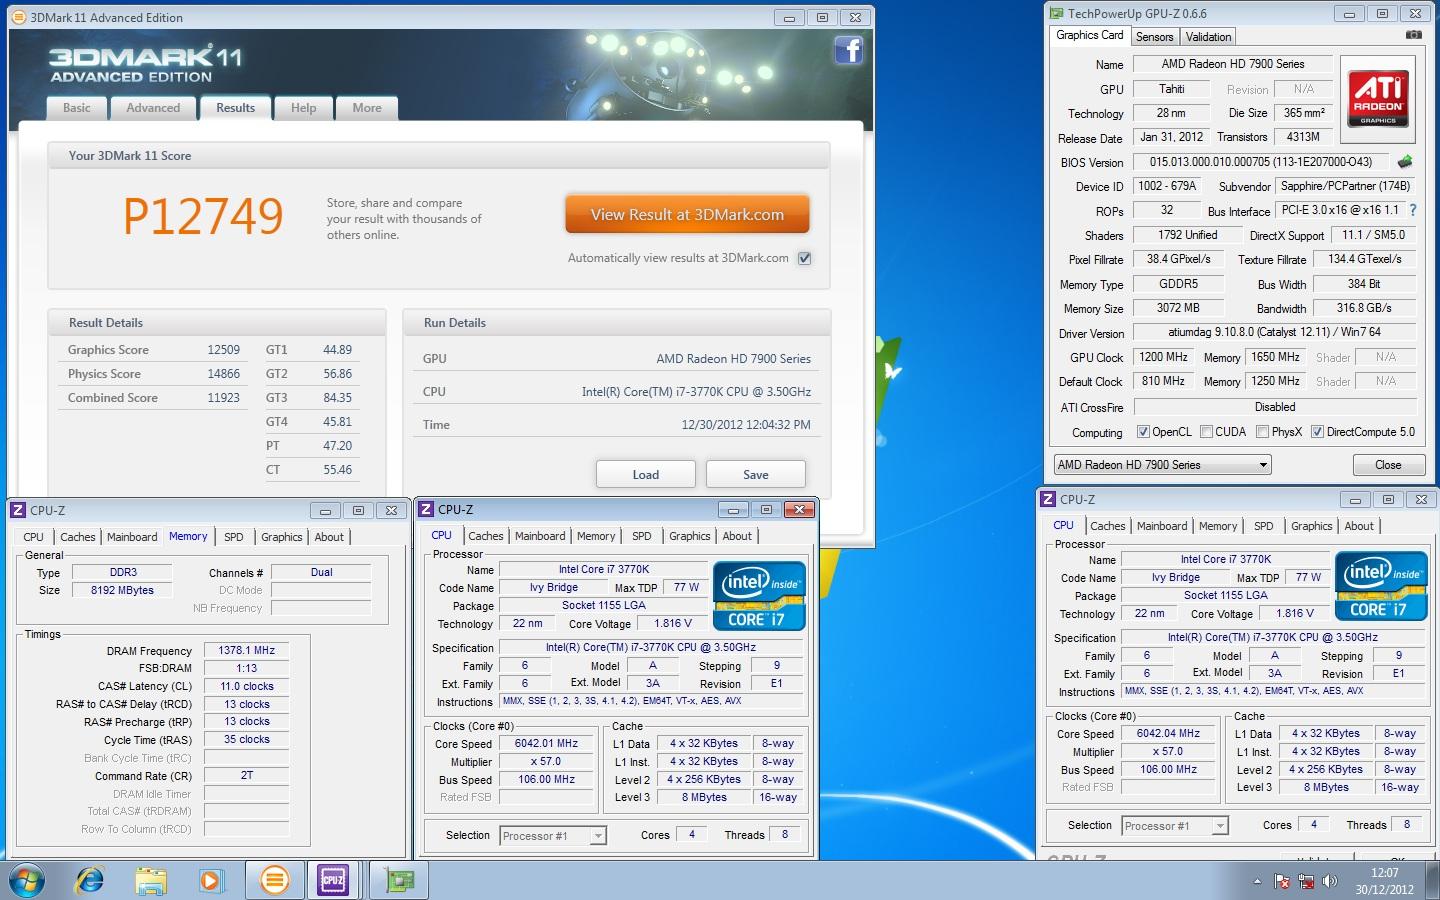The height and width of the screenshot is (900, 1440).
Task: Switch to GPU-Z green card taskbar icon
Action: 400,880
